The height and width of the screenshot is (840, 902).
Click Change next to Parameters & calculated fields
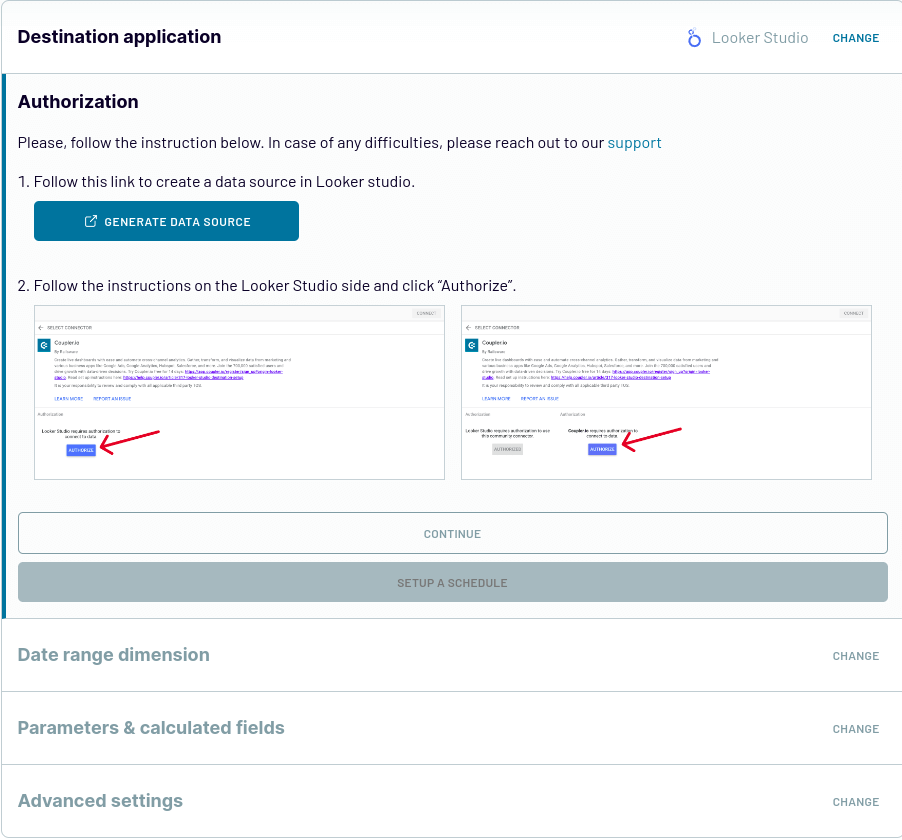point(855,729)
